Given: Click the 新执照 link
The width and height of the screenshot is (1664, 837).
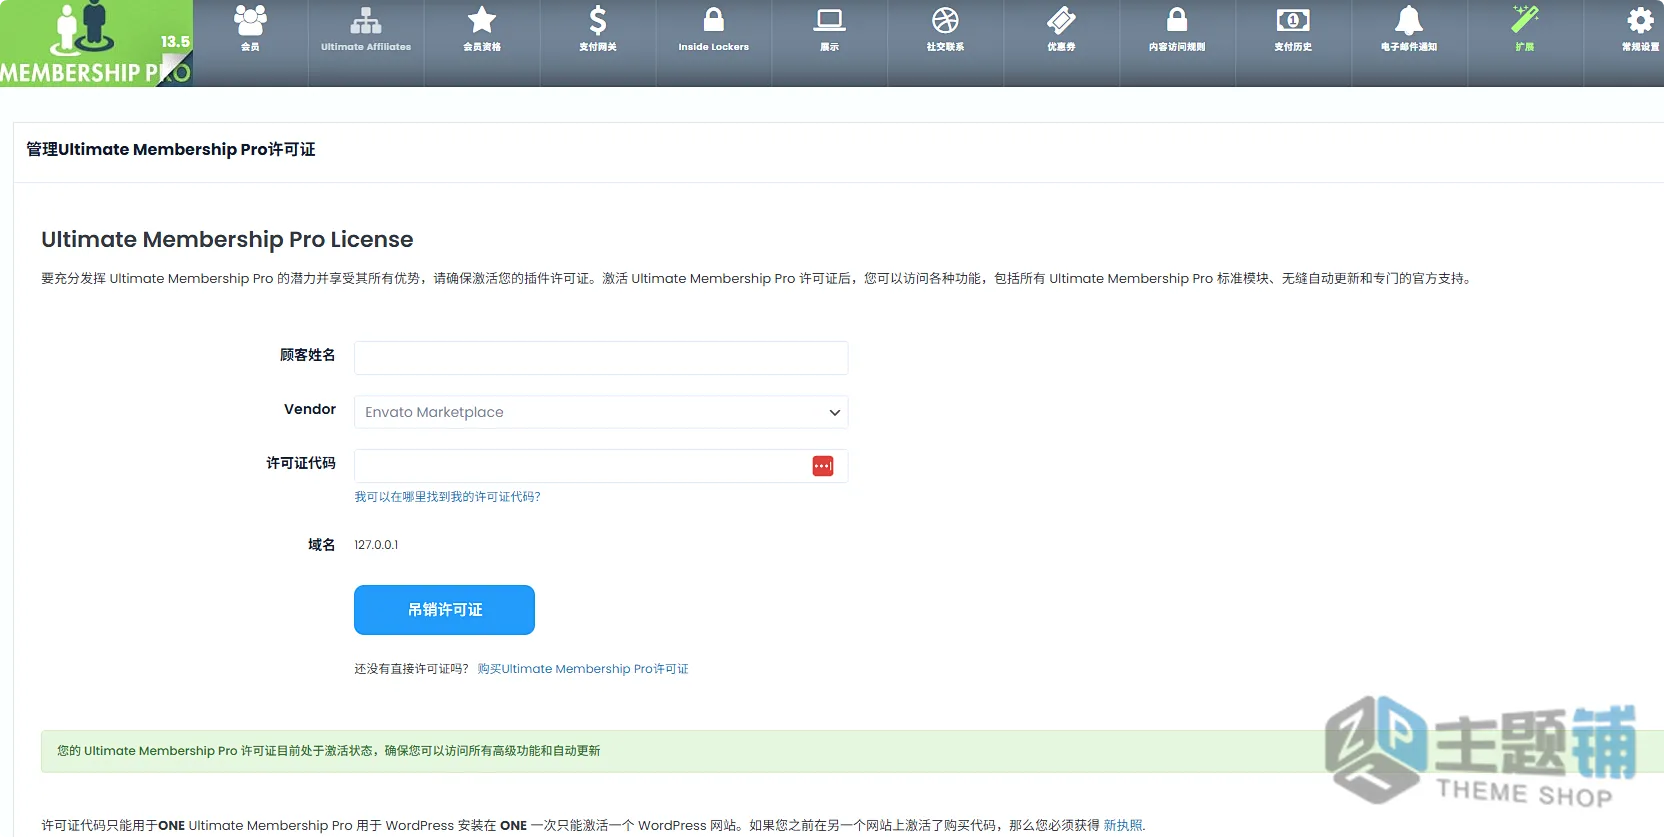Looking at the screenshot, I should pyautogui.click(x=1123, y=826).
